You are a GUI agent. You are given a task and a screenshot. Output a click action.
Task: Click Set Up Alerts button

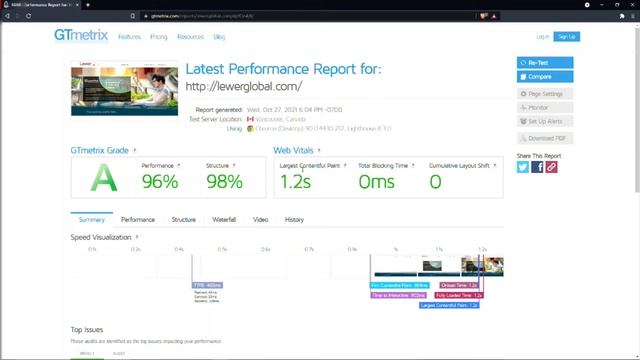click(545, 122)
